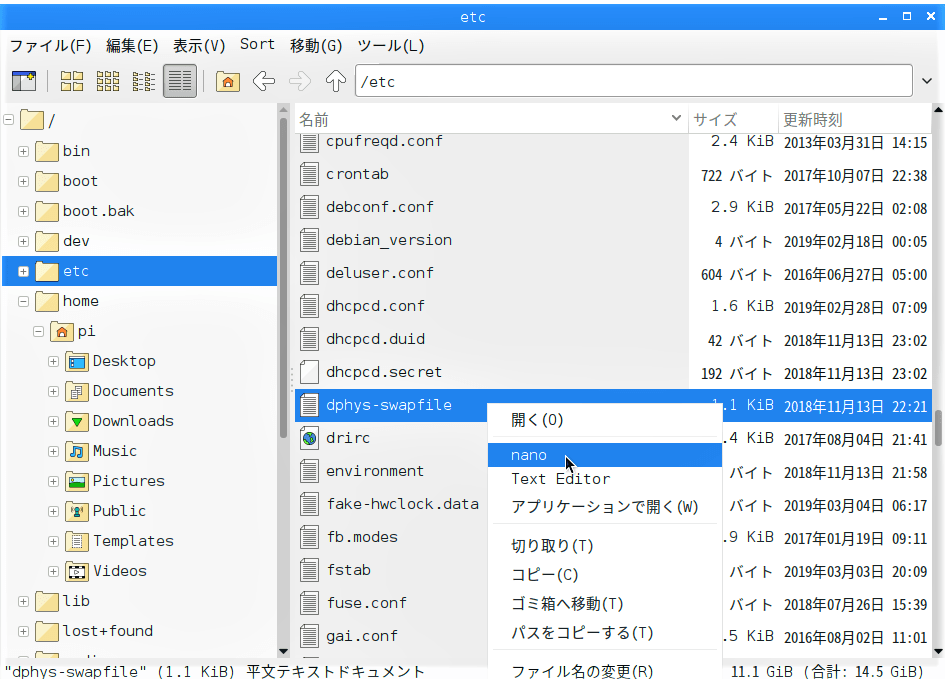Select the pi home folder icon
945x683 pixels.
tap(61, 331)
